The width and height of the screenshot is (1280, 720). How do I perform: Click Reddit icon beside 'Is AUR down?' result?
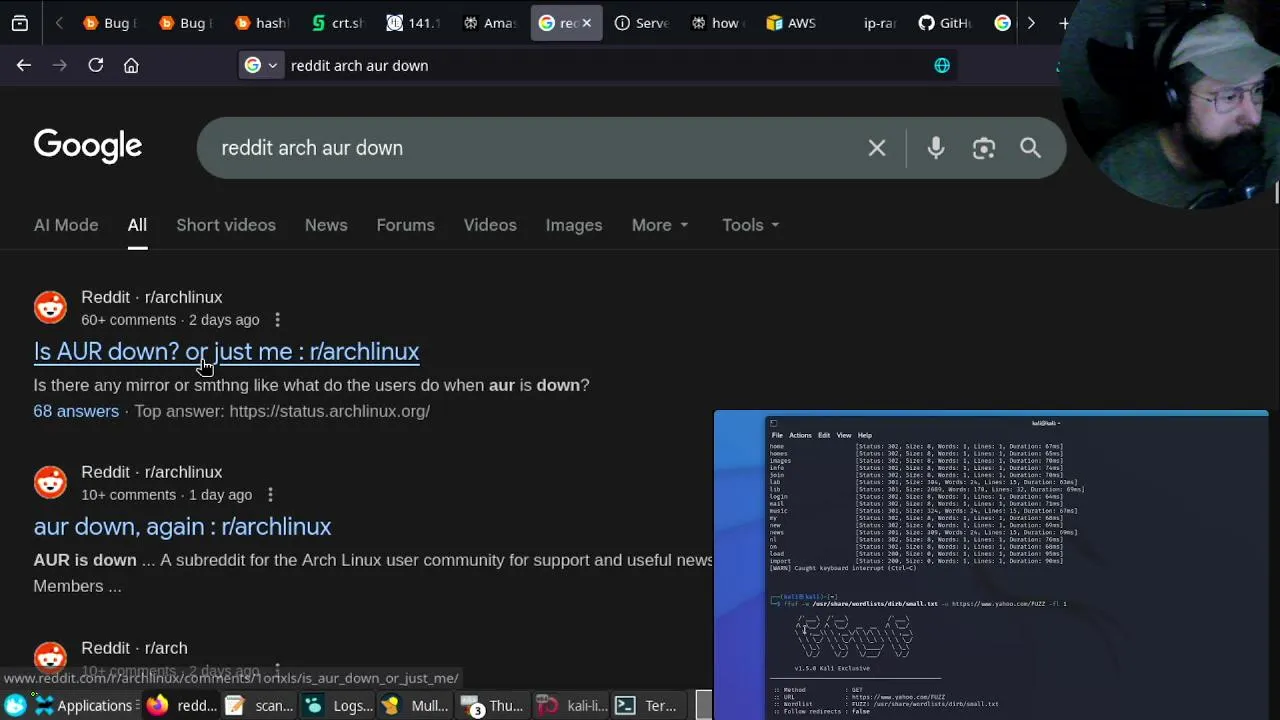(50, 307)
